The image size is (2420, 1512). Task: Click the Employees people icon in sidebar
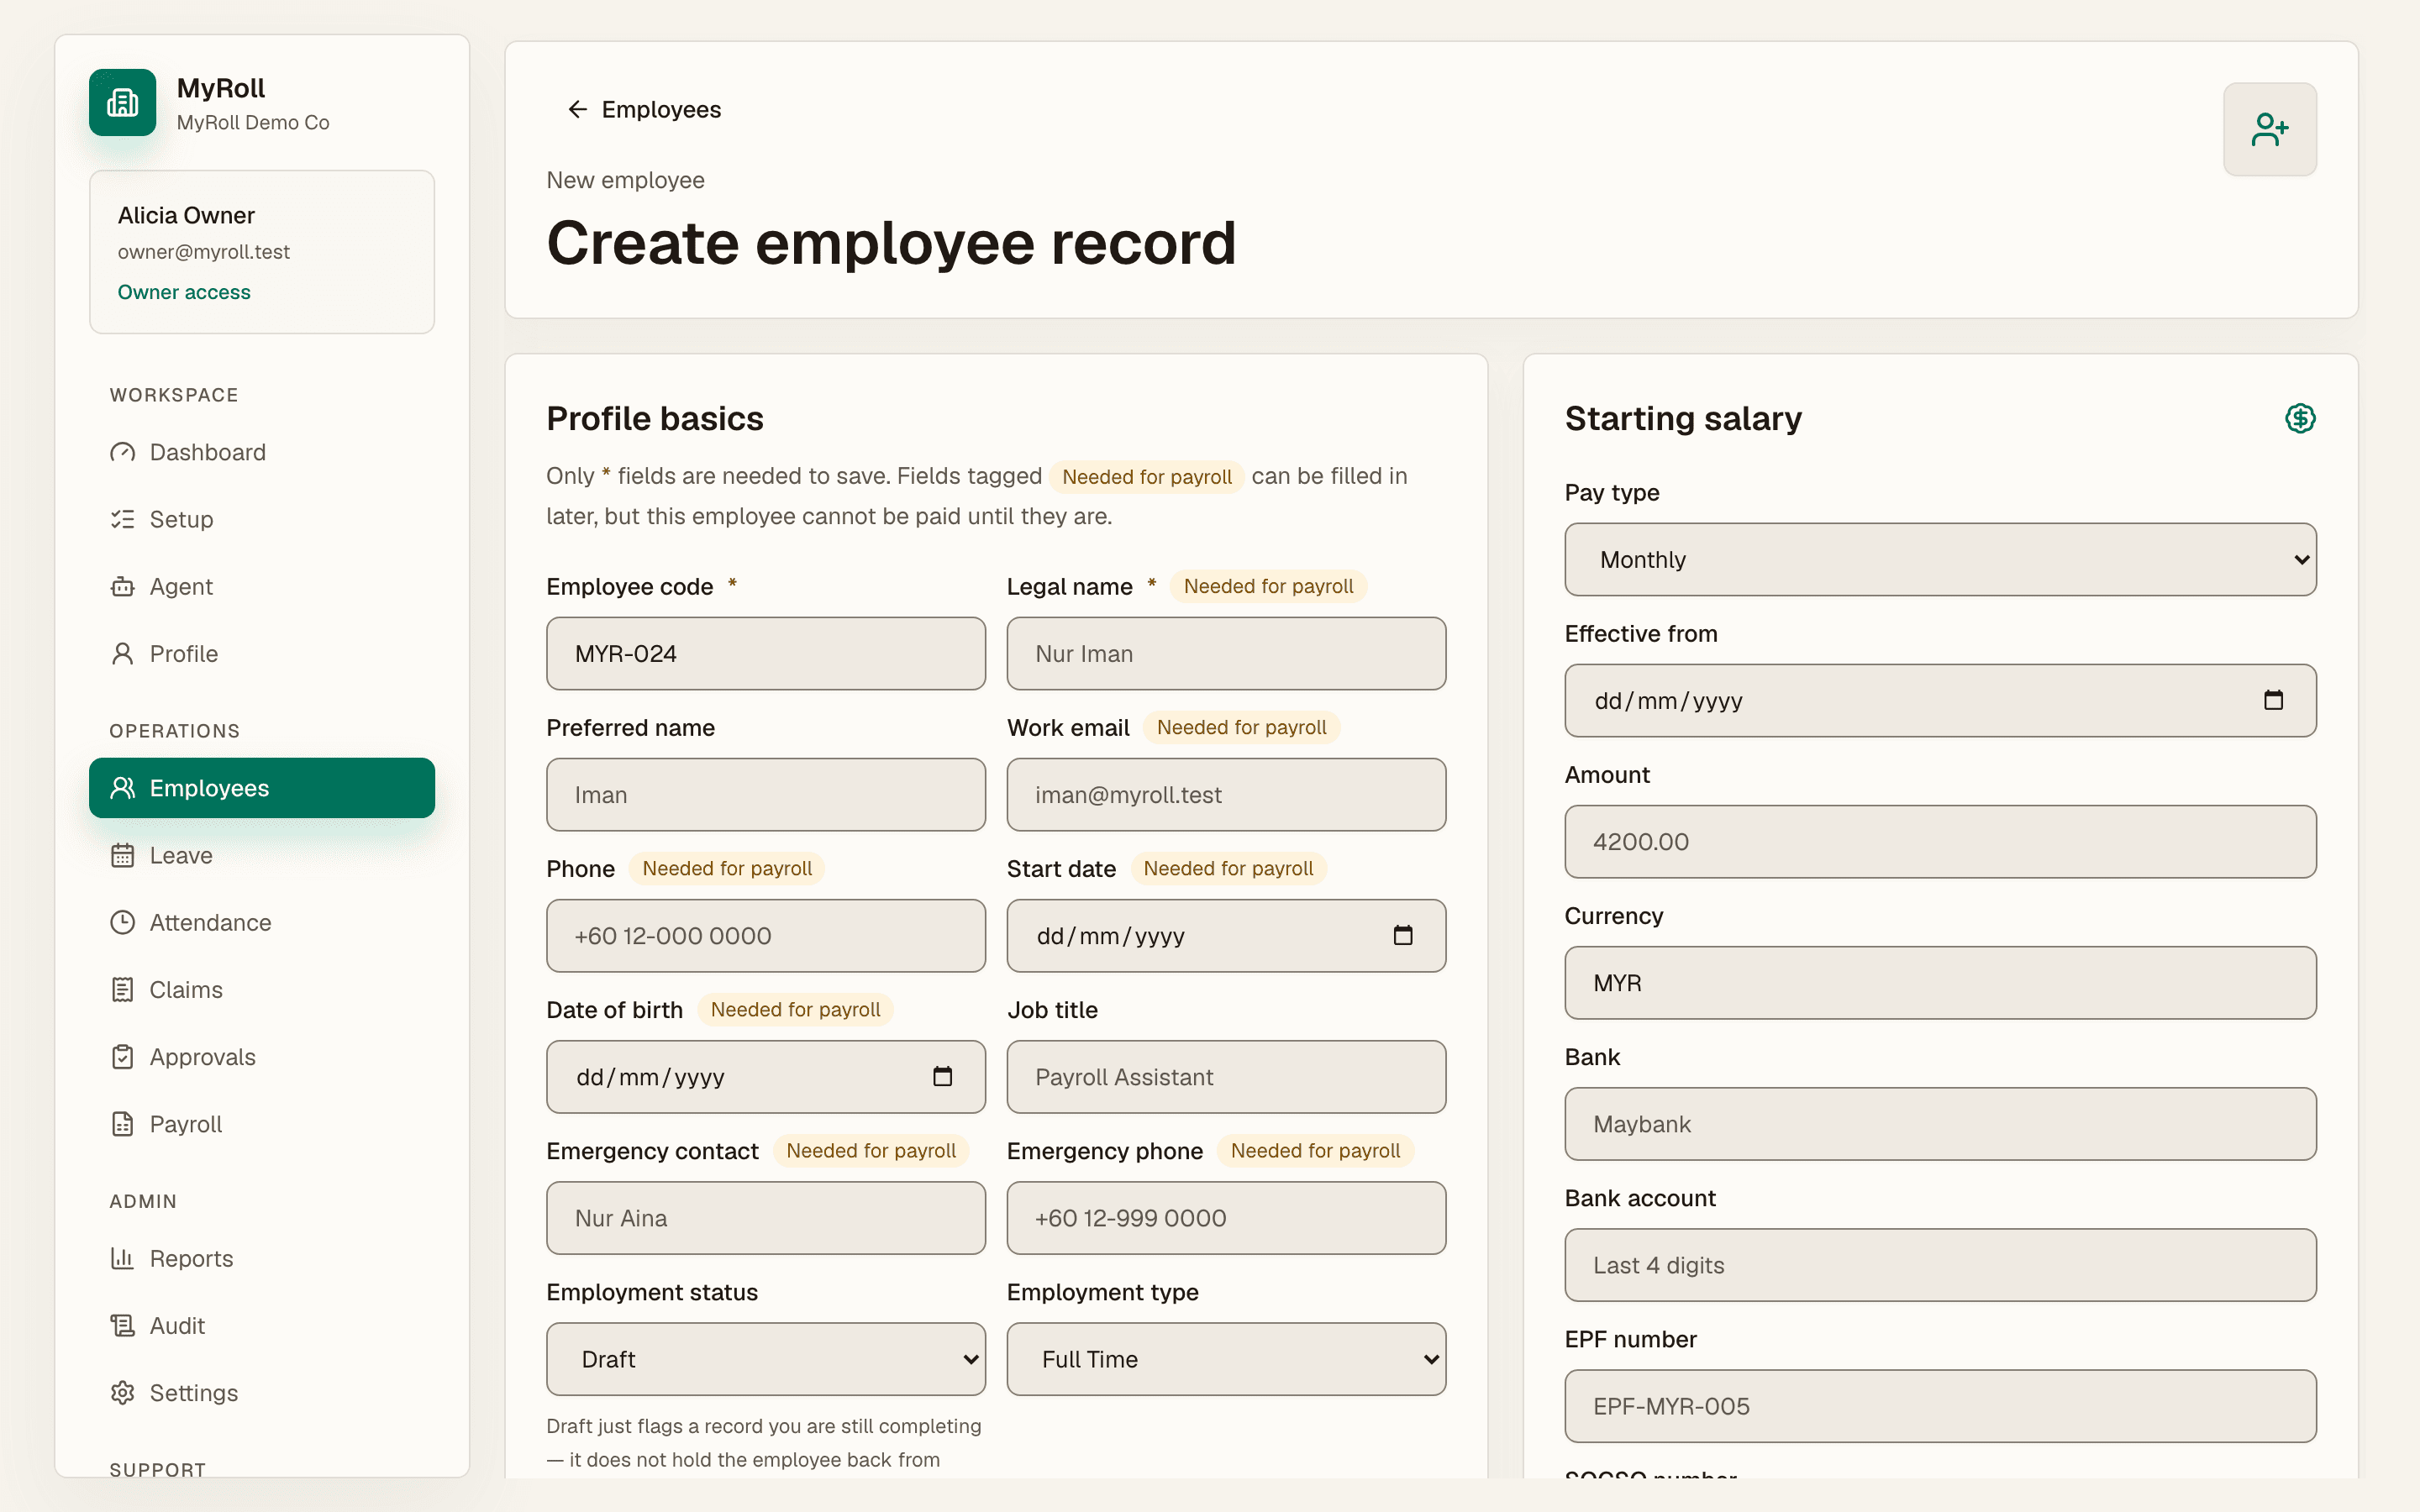coord(122,788)
